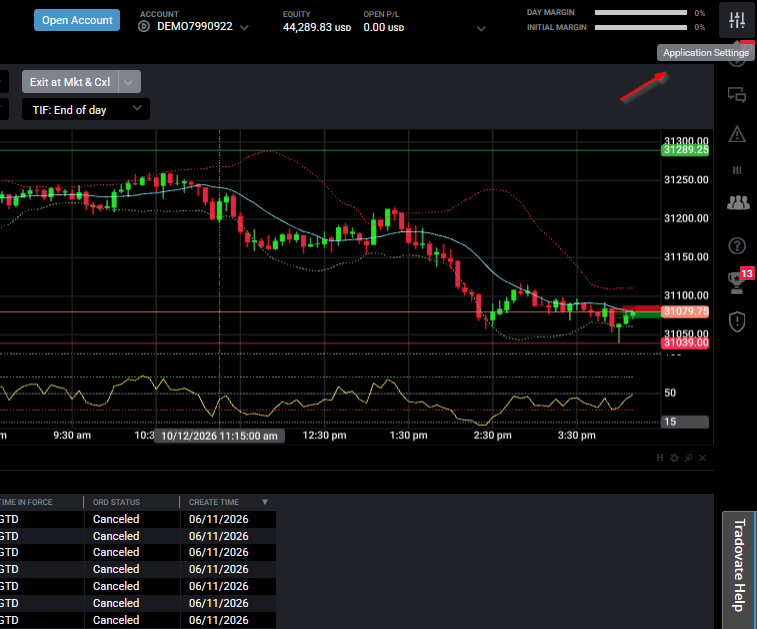Click Exit at Mkt & Cxl button

pyautogui.click(x=70, y=82)
